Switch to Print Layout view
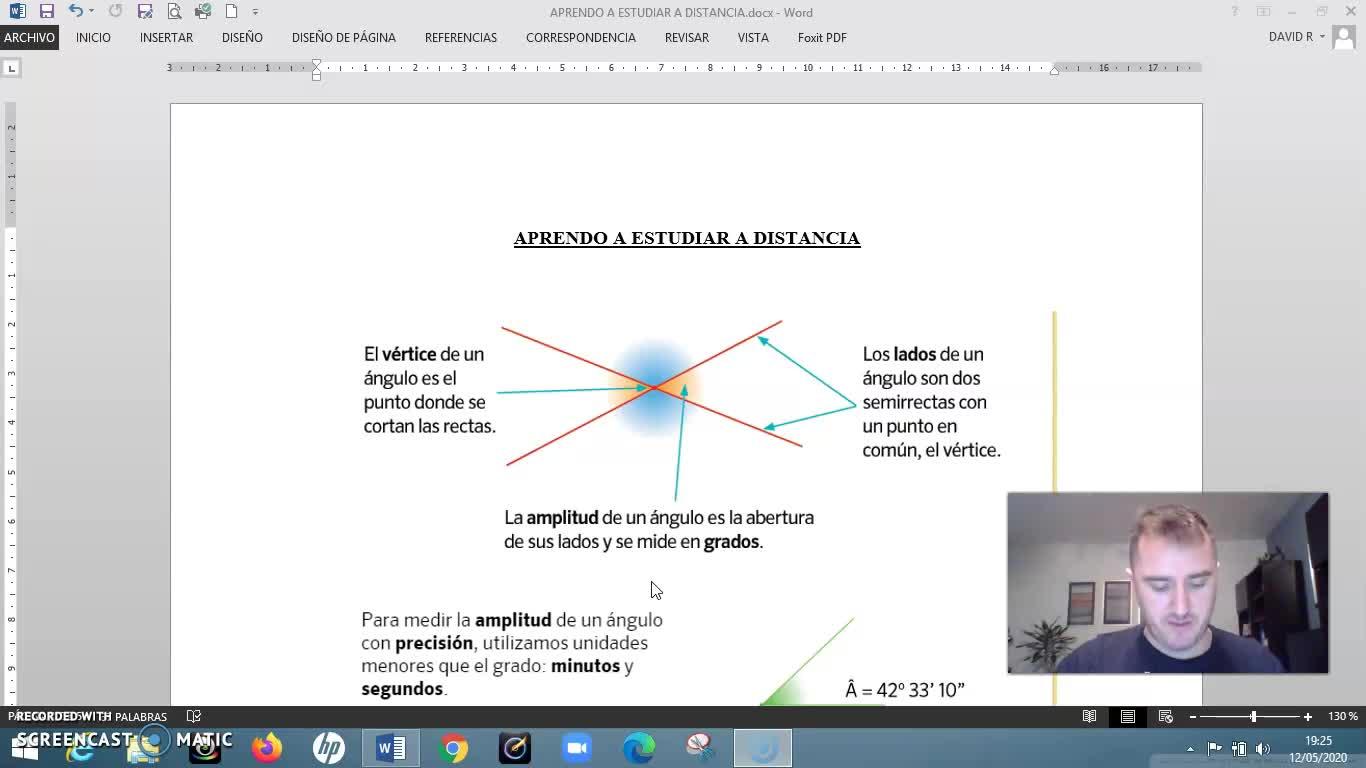Image resolution: width=1366 pixels, height=768 pixels. point(1127,716)
